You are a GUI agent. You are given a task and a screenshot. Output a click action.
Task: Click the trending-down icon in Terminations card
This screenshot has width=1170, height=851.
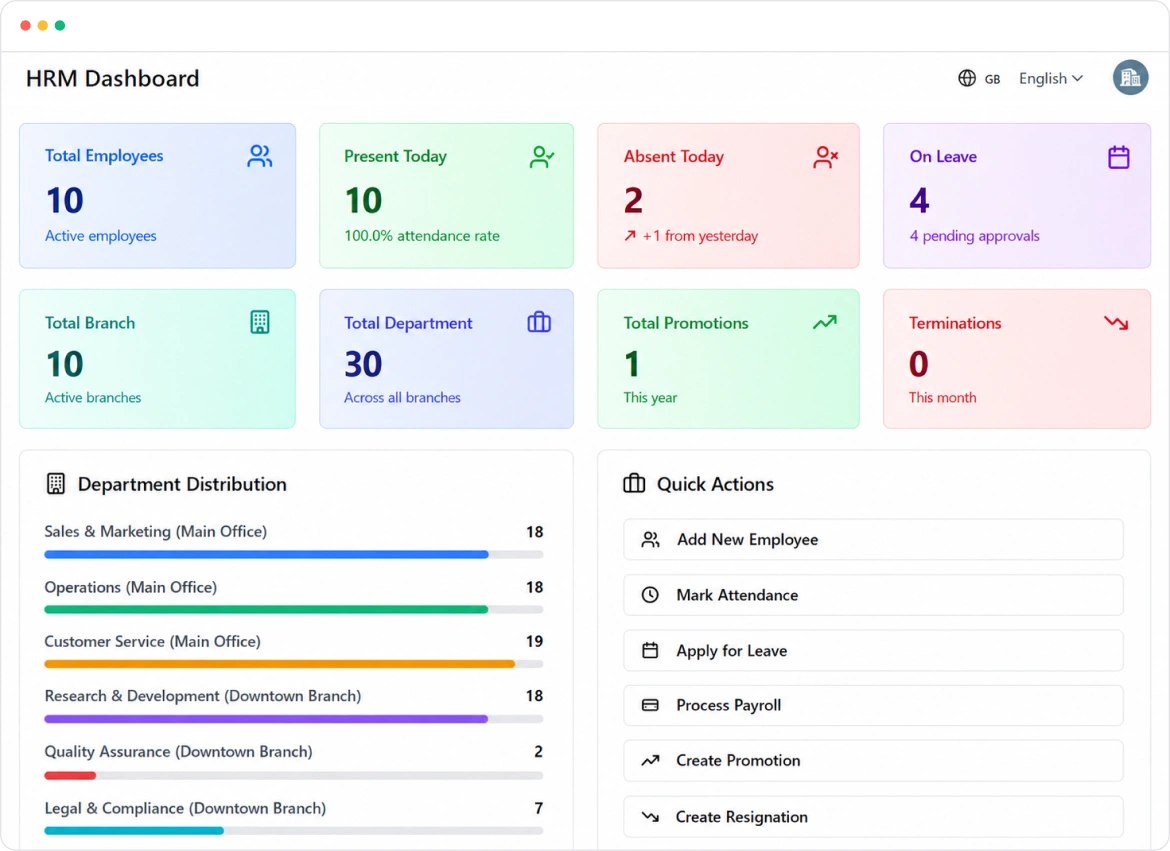tap(1116, 322)
